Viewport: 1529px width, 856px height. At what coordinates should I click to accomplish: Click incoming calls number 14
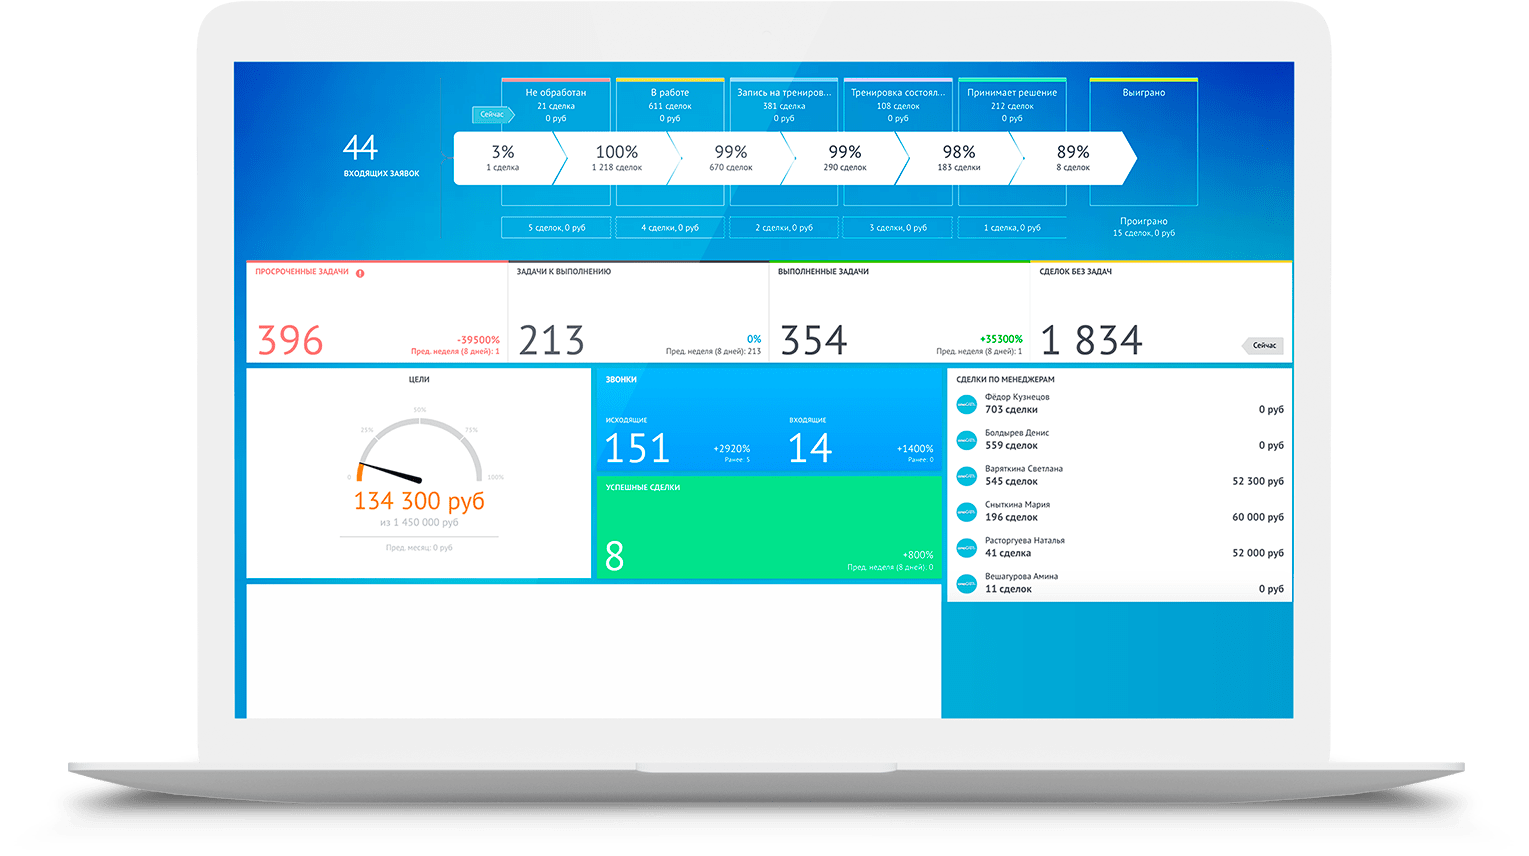tap(810, 448)
